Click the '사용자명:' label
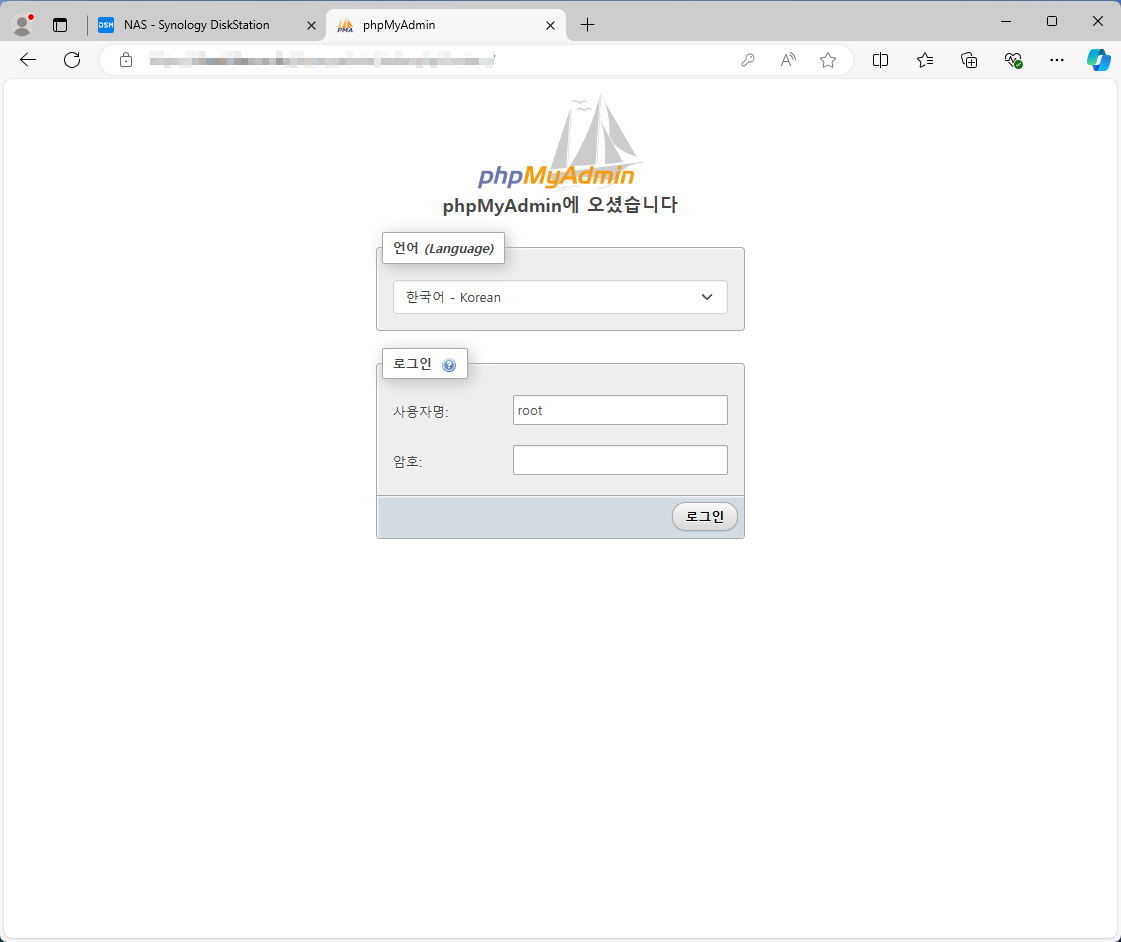The height and width of the screenshot is (942, 1121). 420,412
